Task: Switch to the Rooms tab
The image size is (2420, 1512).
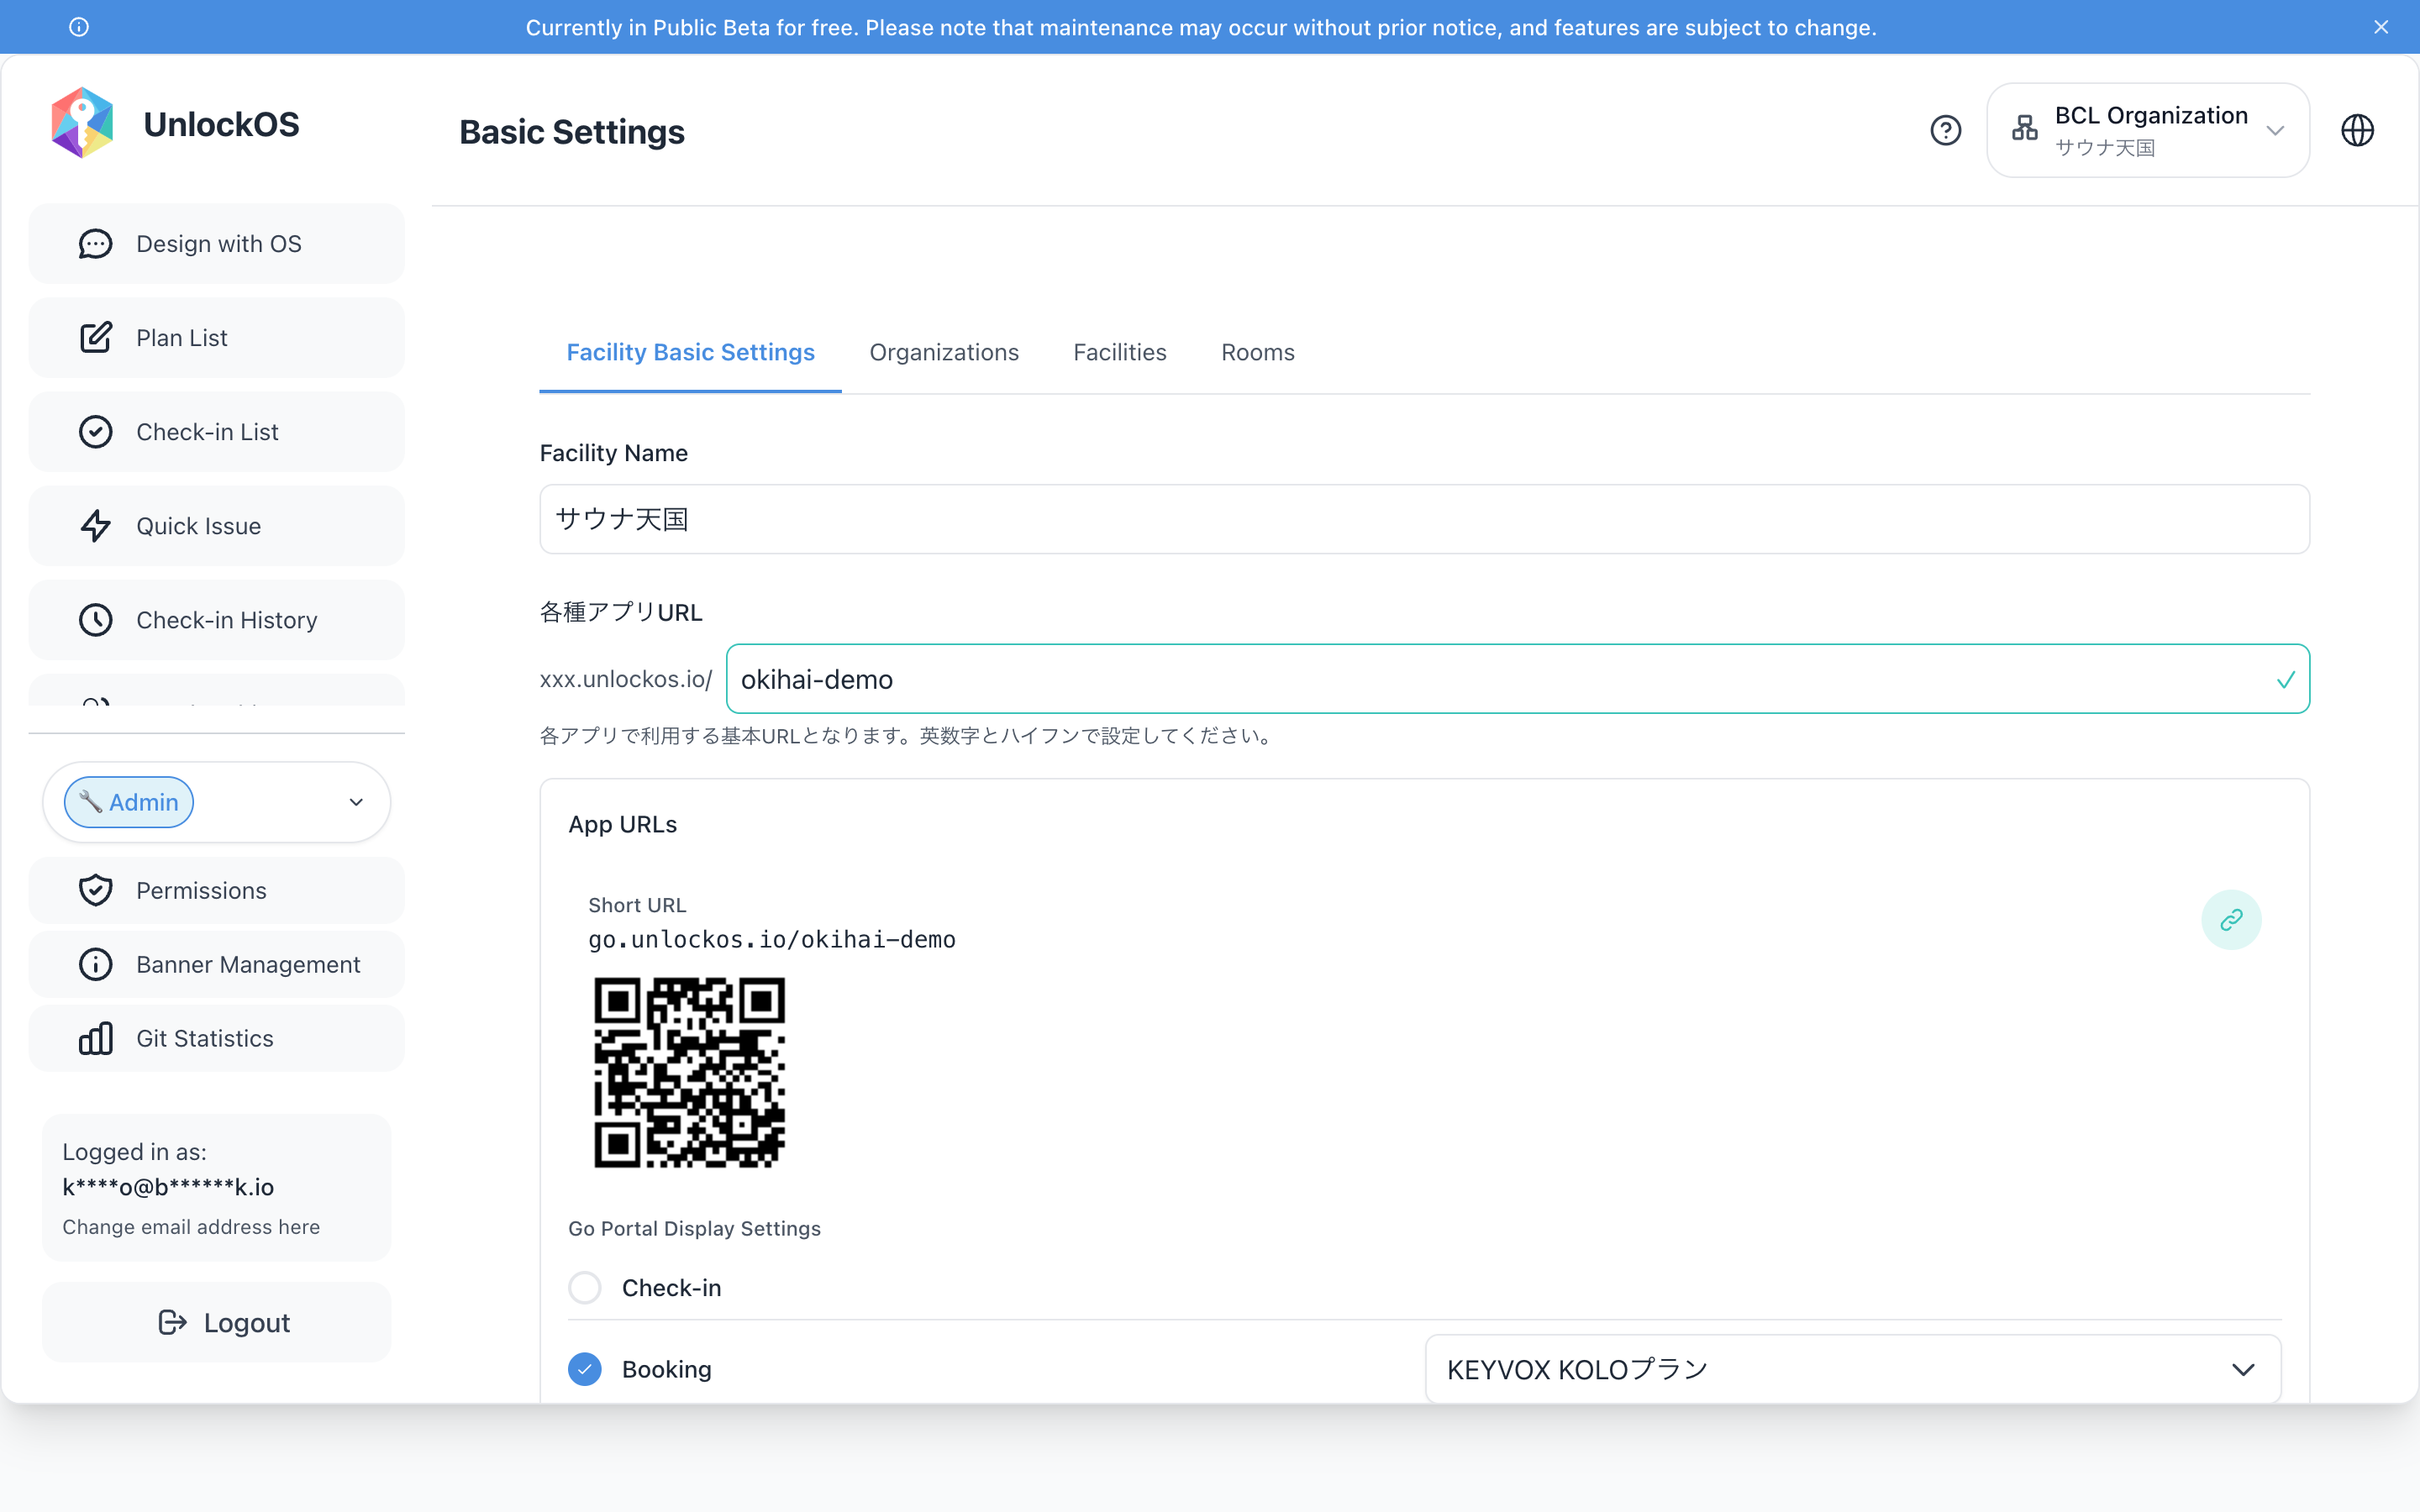Action: 1258,352
